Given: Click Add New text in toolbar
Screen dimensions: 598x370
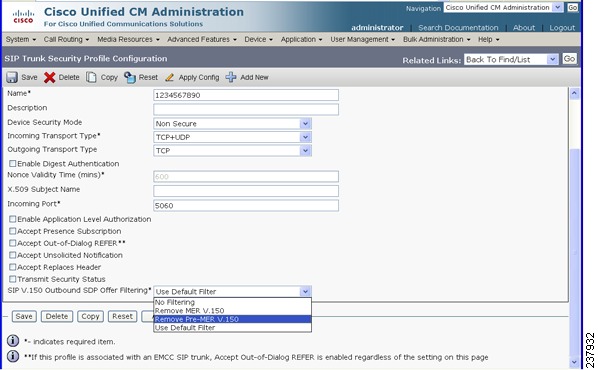Looking at the screenshot, I should point(254,77).
